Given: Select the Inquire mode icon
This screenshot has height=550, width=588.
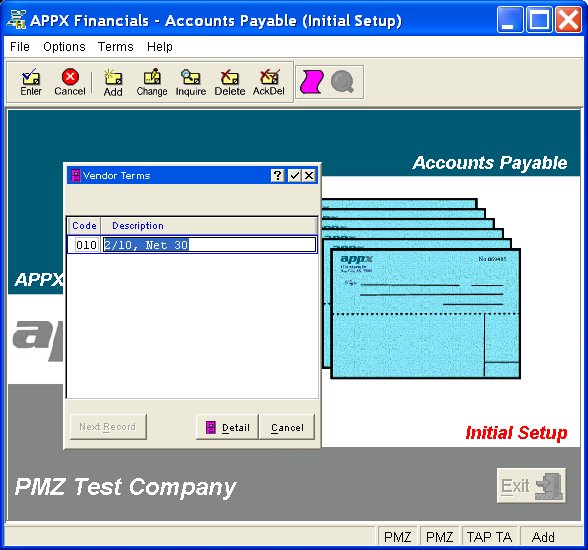Looking at the screenshot, I should (x=191, y=82).
